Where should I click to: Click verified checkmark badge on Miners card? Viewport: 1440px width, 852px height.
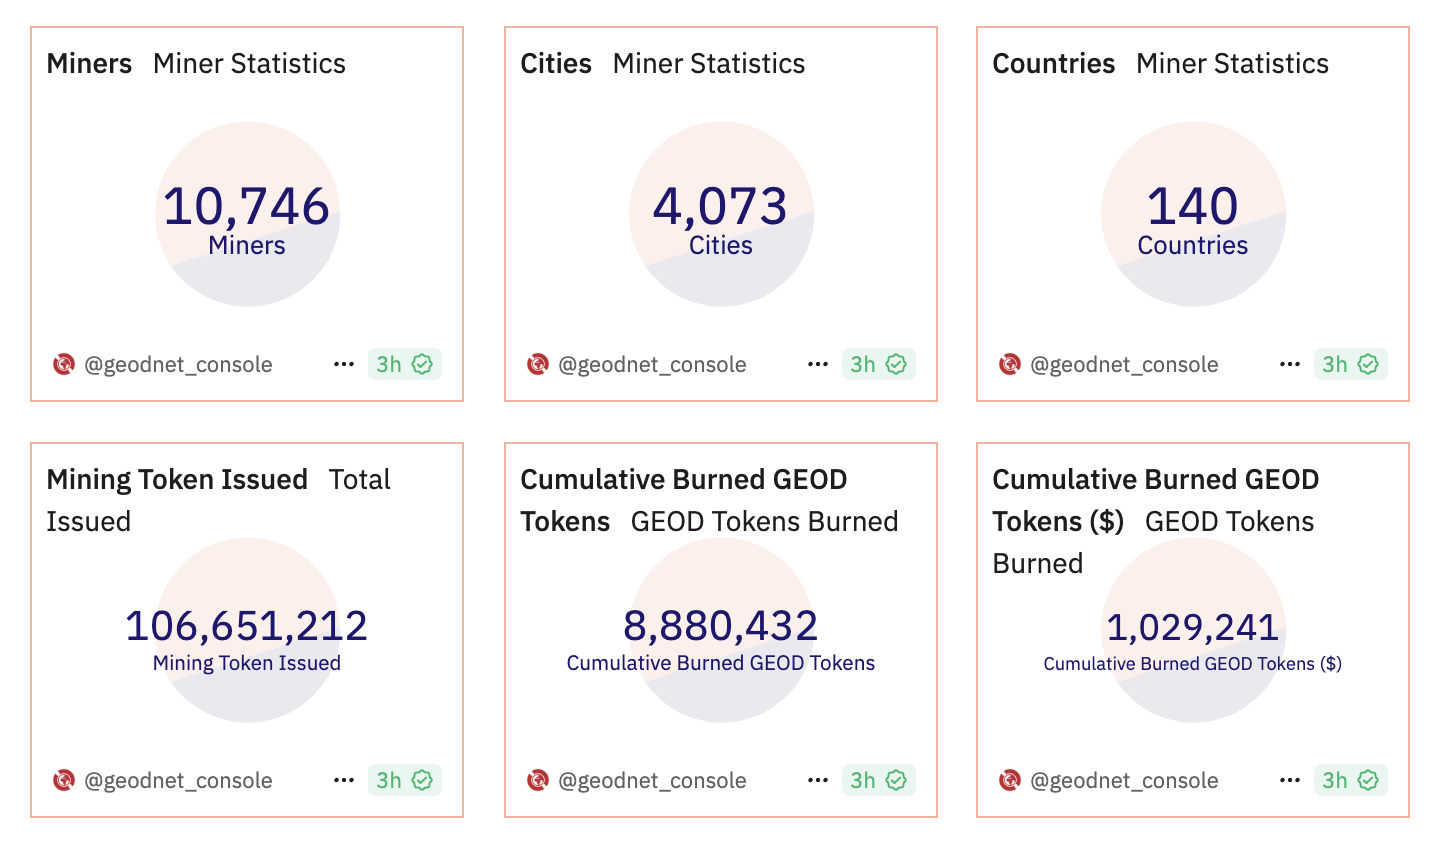coord(422,364)
